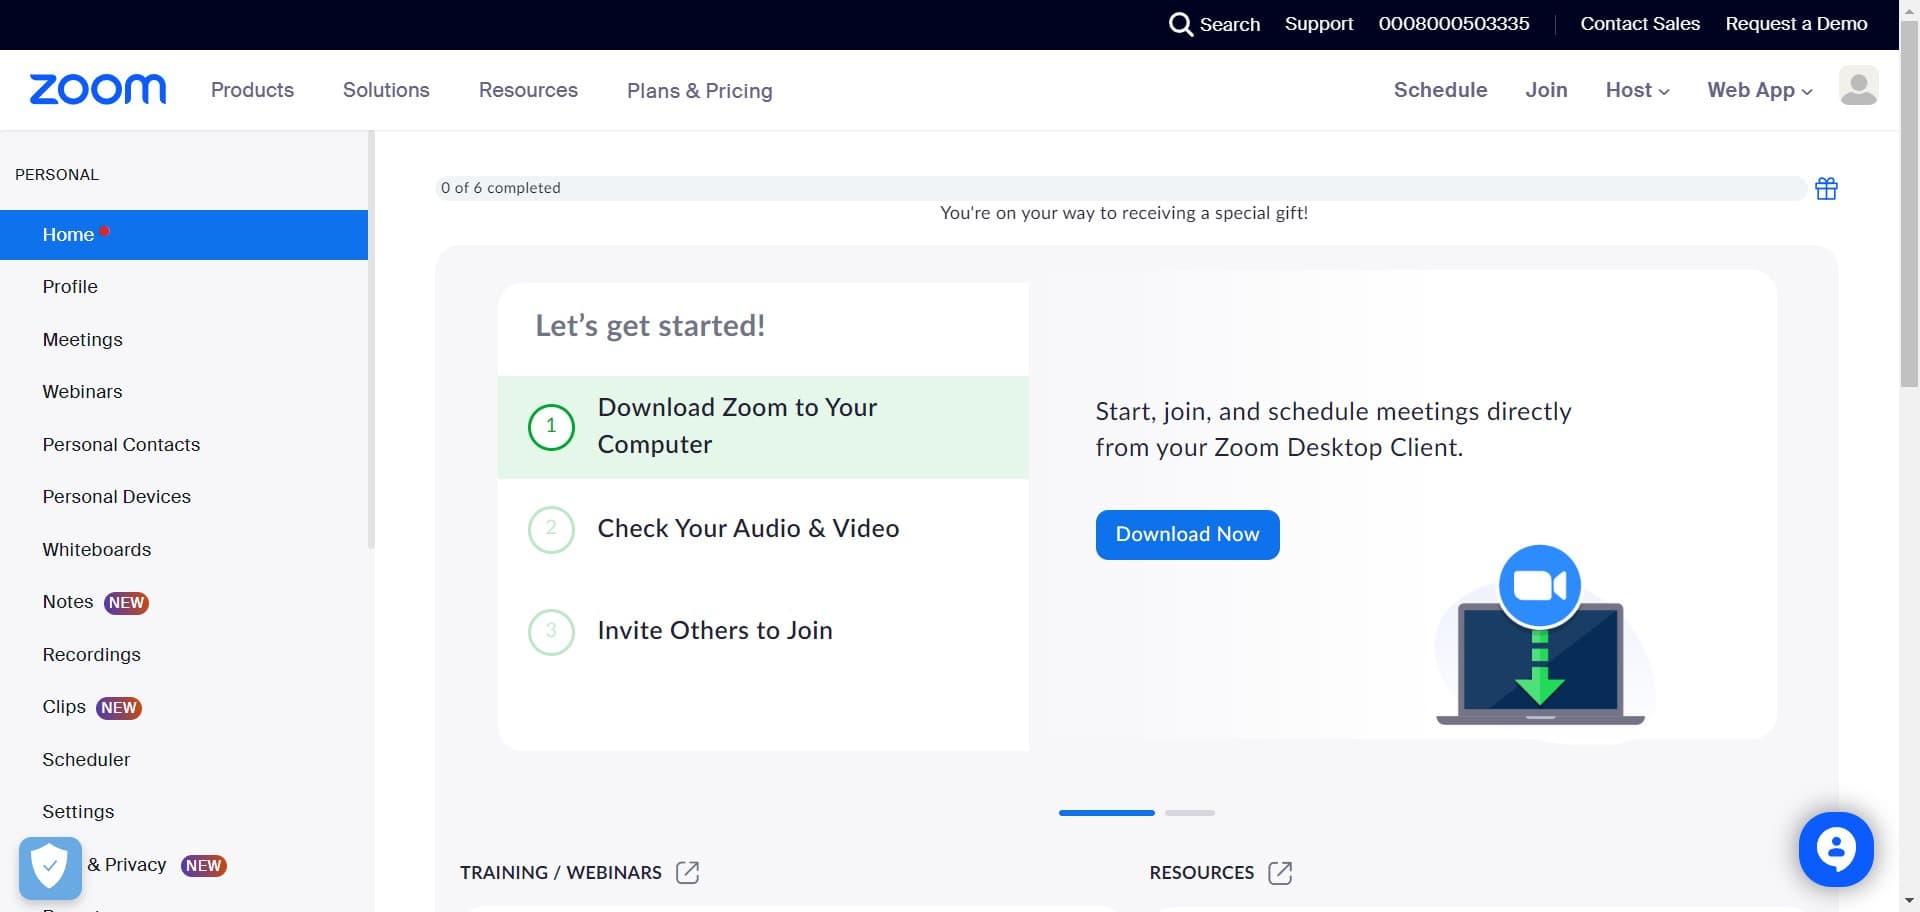Expand the Host dropdown
This screenshot has width=1920, height=912.
click(x=1637, y=90)
